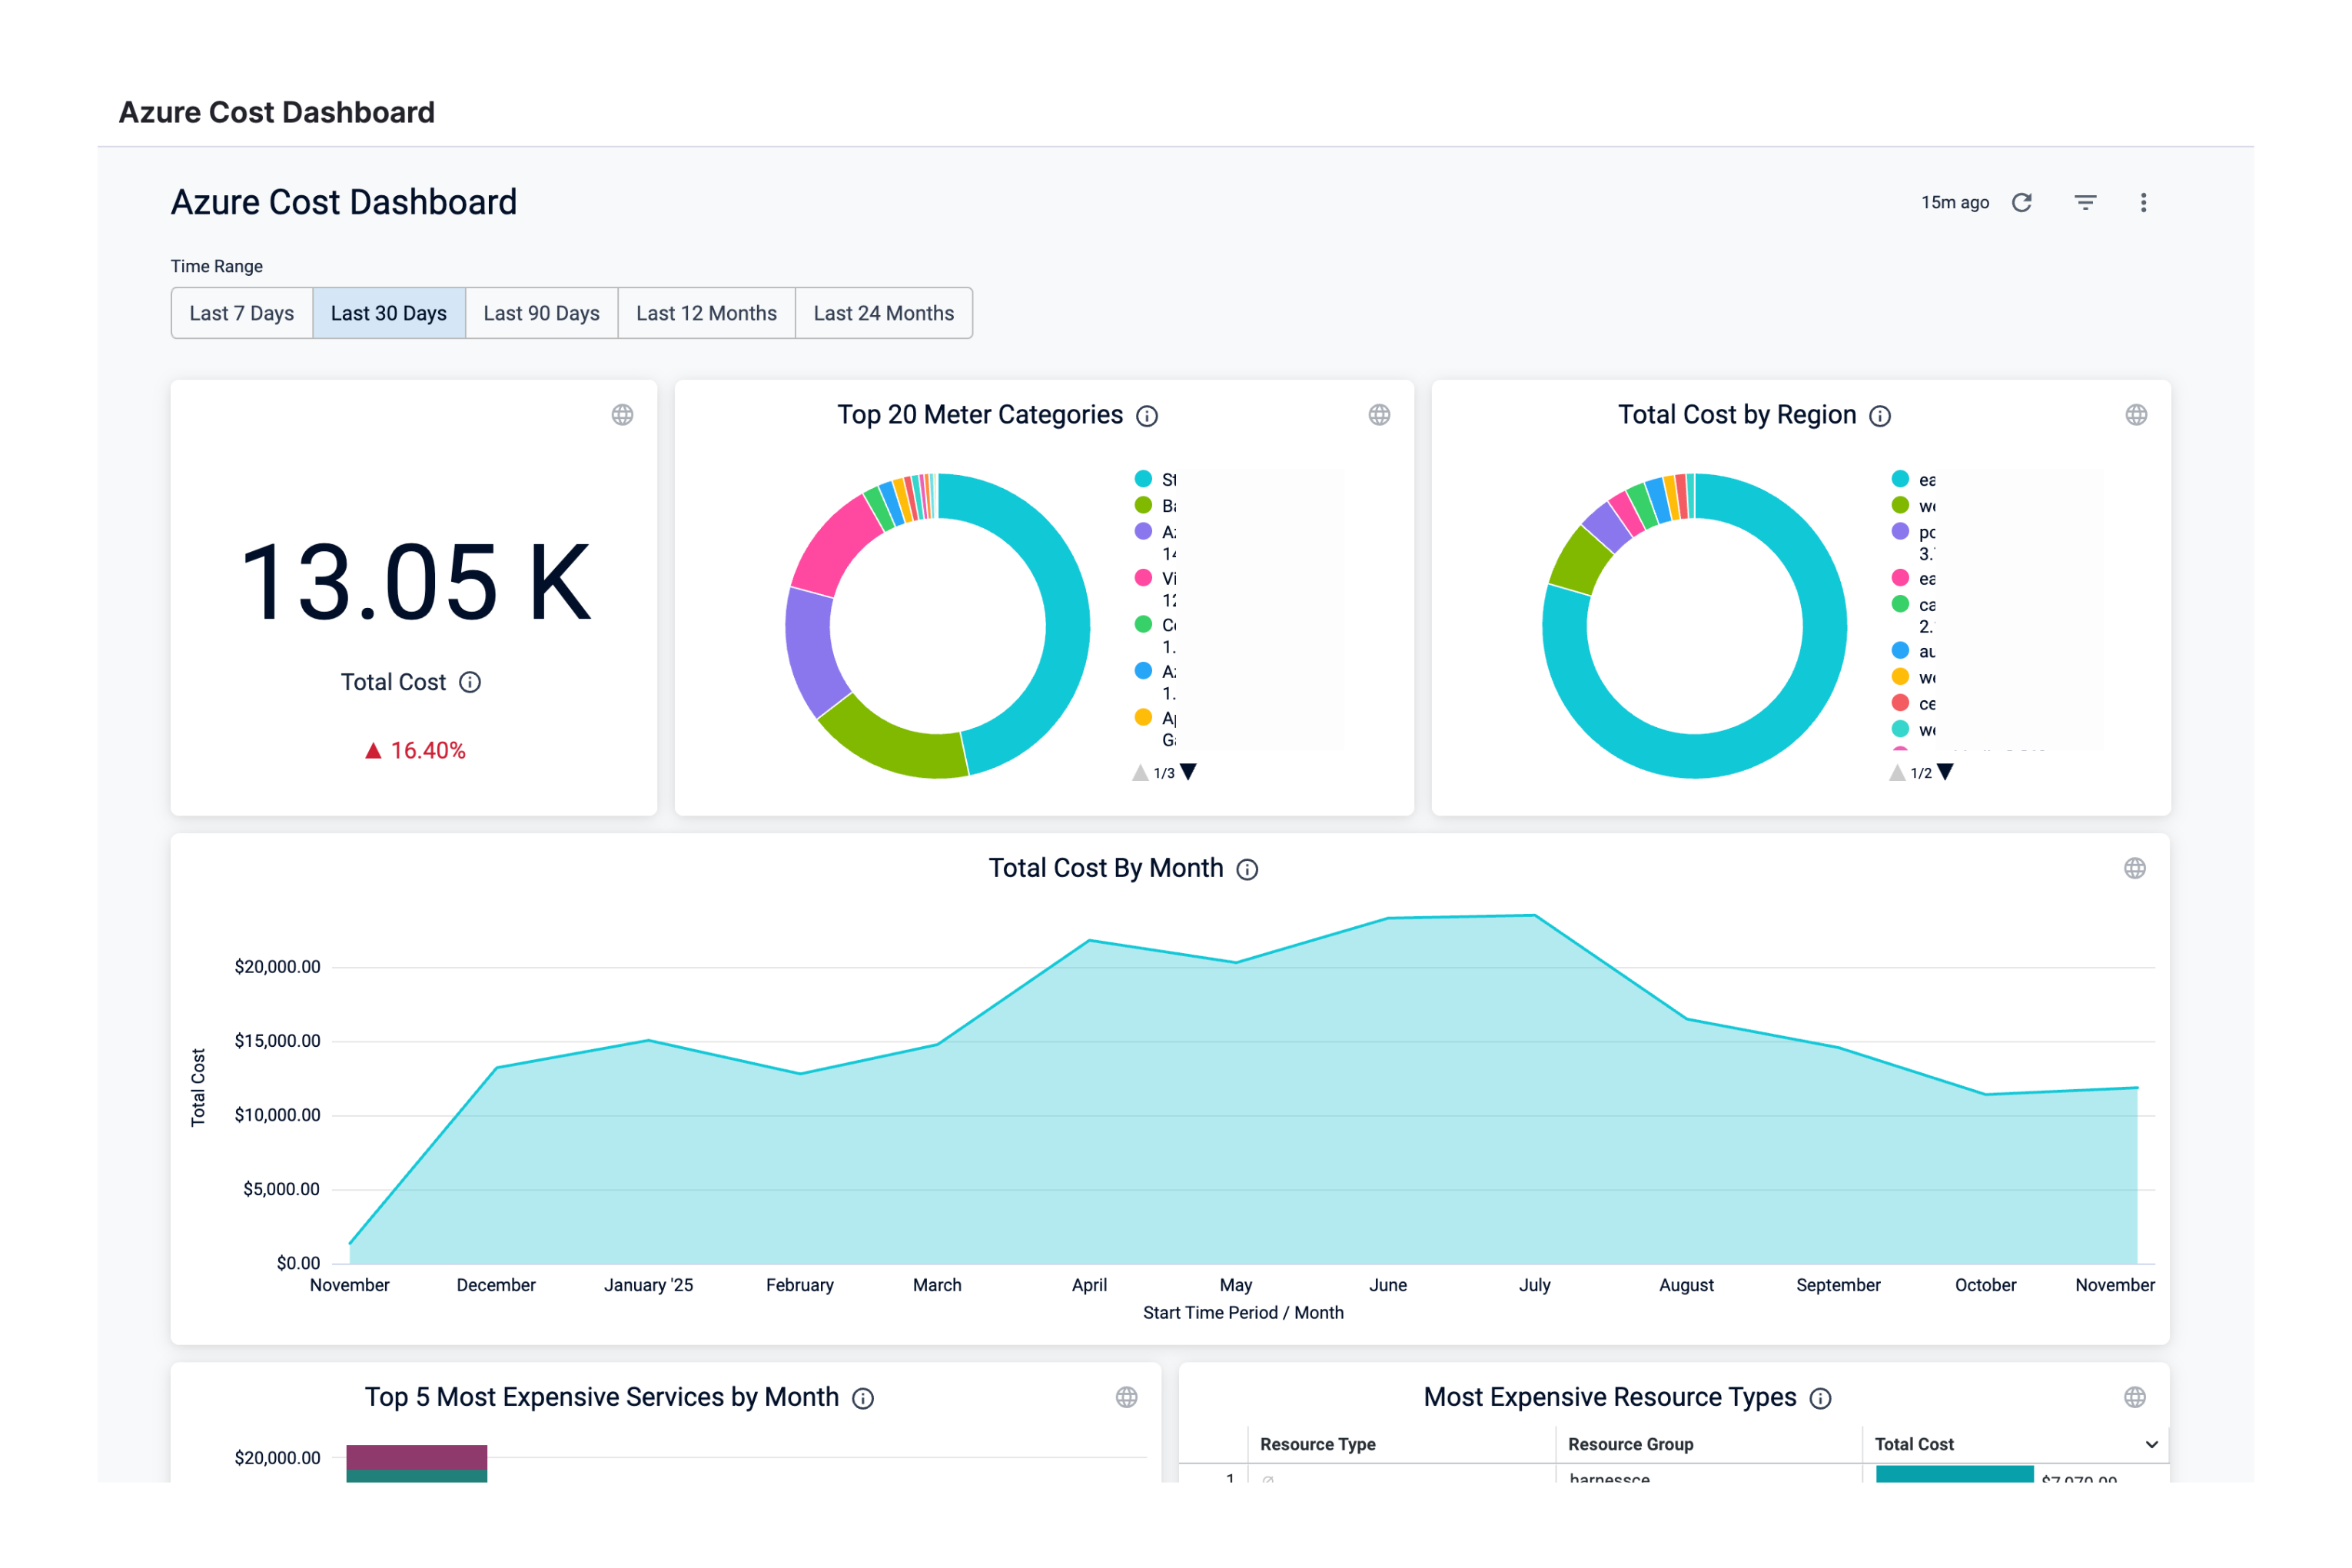Select the Last 24 Months time range
Image resolution: width=2352 pixels, height=1568 pixels.
(x=883, y=313)
